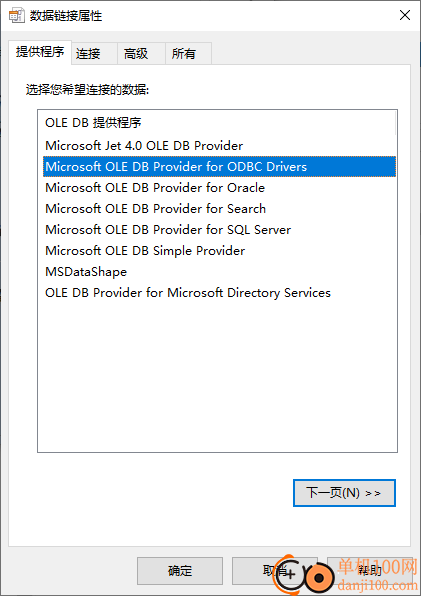
Task: Select Microsoft OLE DB Provider for ODBC Drivers
Action: coord(219,166)
